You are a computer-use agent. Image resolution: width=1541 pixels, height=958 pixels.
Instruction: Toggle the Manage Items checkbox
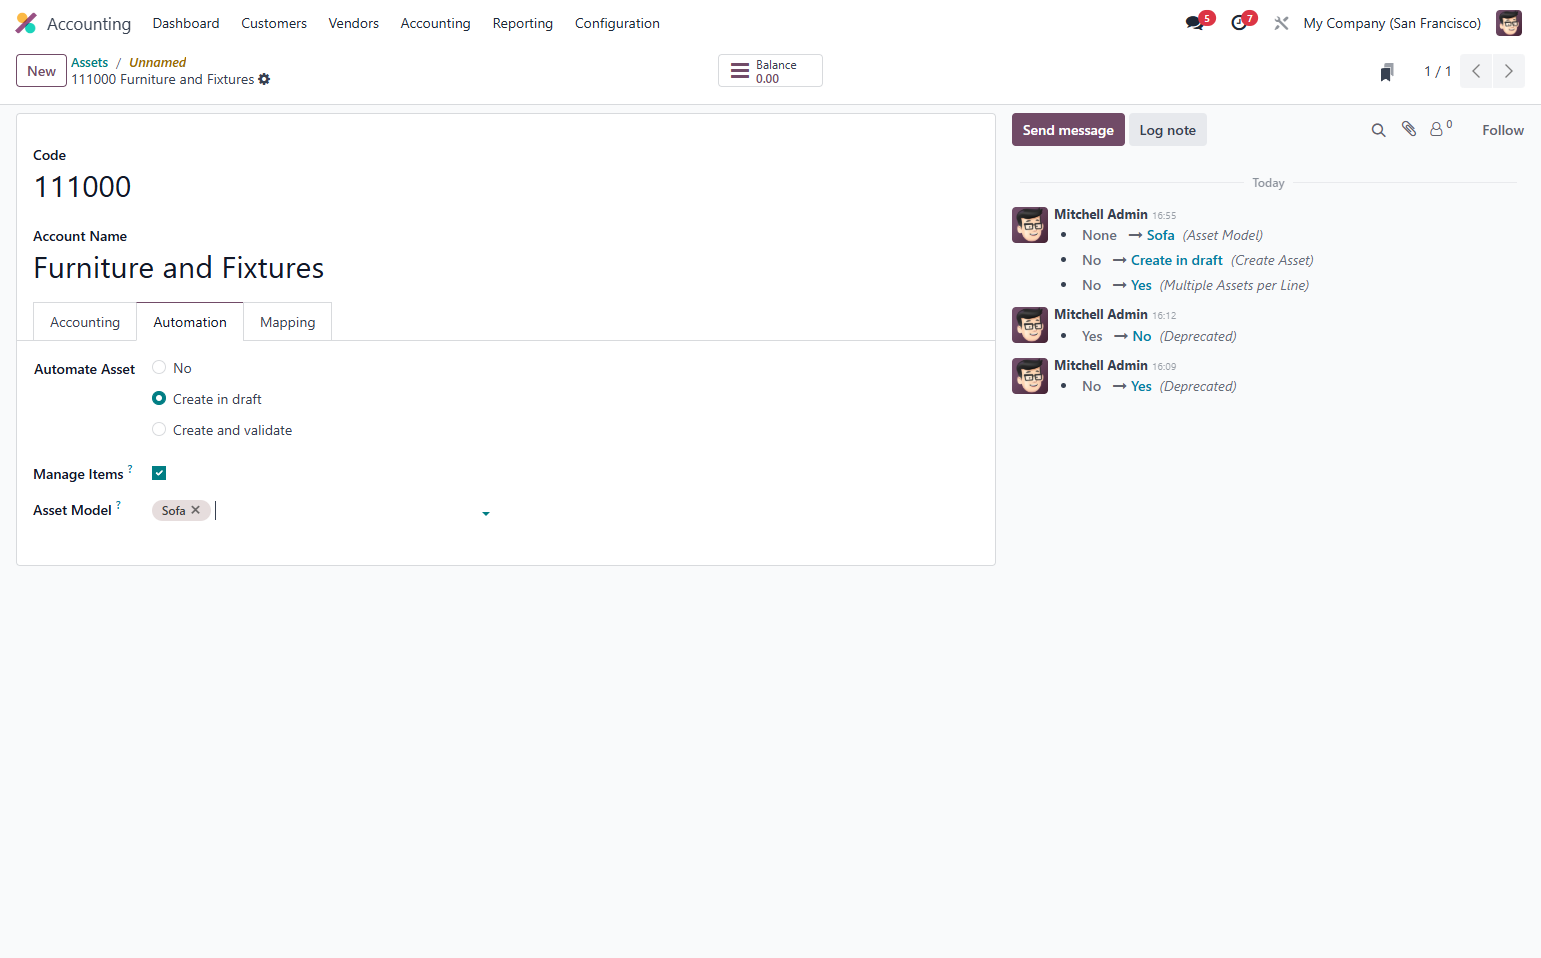tap(159, 473)
